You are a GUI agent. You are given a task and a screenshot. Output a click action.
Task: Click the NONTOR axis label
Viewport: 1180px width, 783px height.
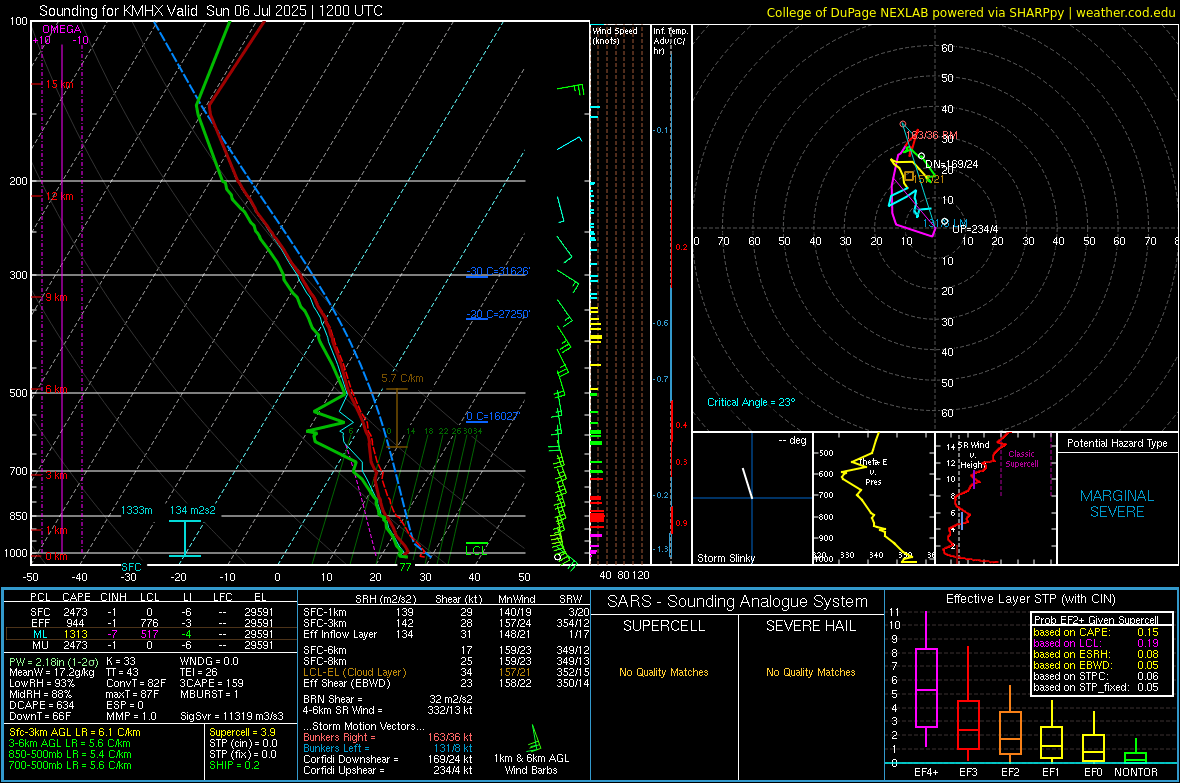pyautogui.click(x=1136, y=772)
